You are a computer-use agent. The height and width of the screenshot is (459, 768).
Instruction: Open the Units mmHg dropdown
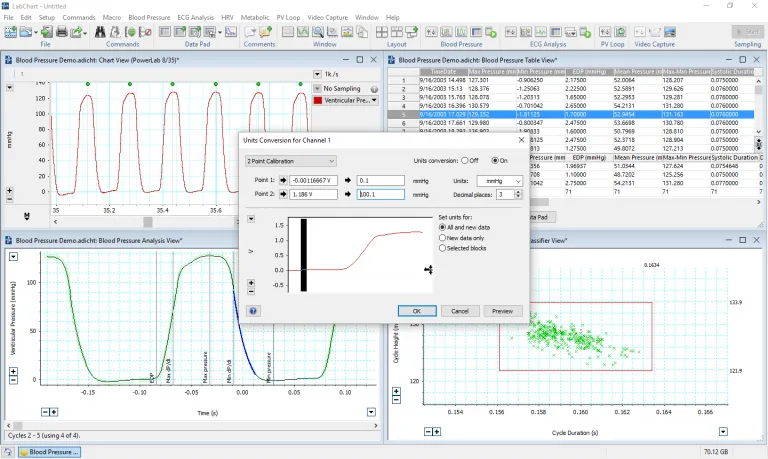[x=501, y=180]
